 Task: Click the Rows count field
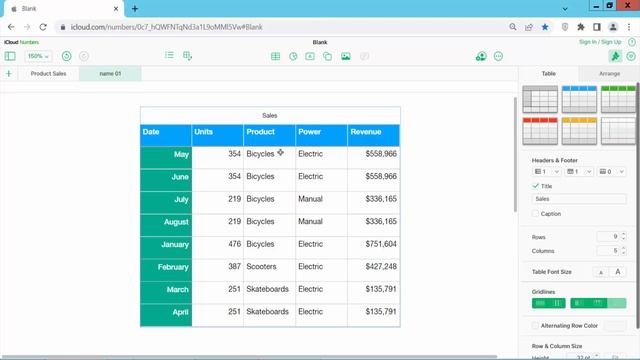[608, 236]
